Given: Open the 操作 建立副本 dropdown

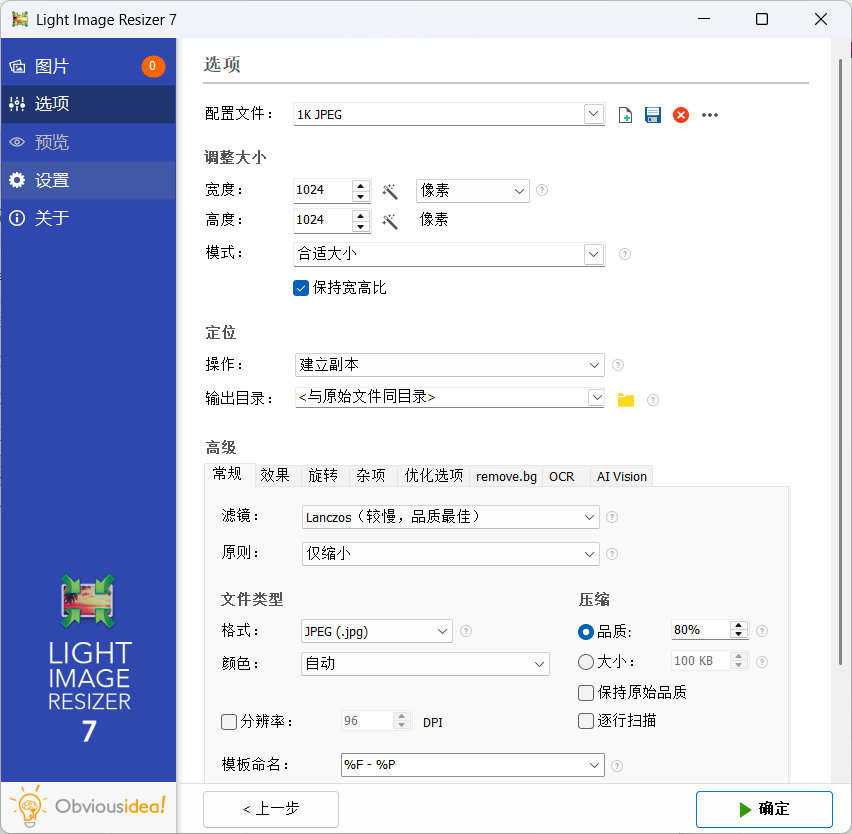Looking at the screenshot, I should click(449, 365).
